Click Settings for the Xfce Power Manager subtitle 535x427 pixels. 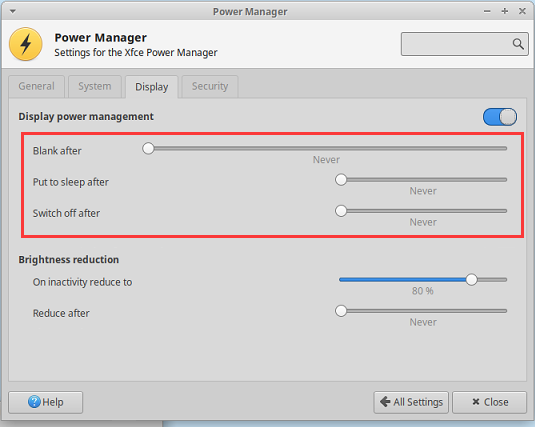[x=136, y=53]
